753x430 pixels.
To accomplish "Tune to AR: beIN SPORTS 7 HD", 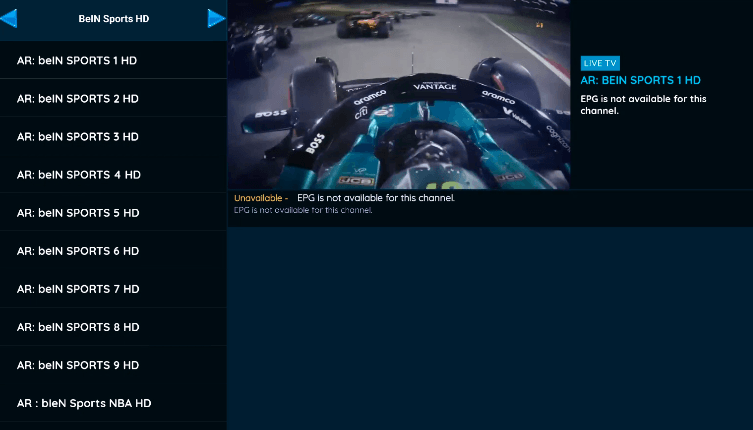I will pos(113,289).
